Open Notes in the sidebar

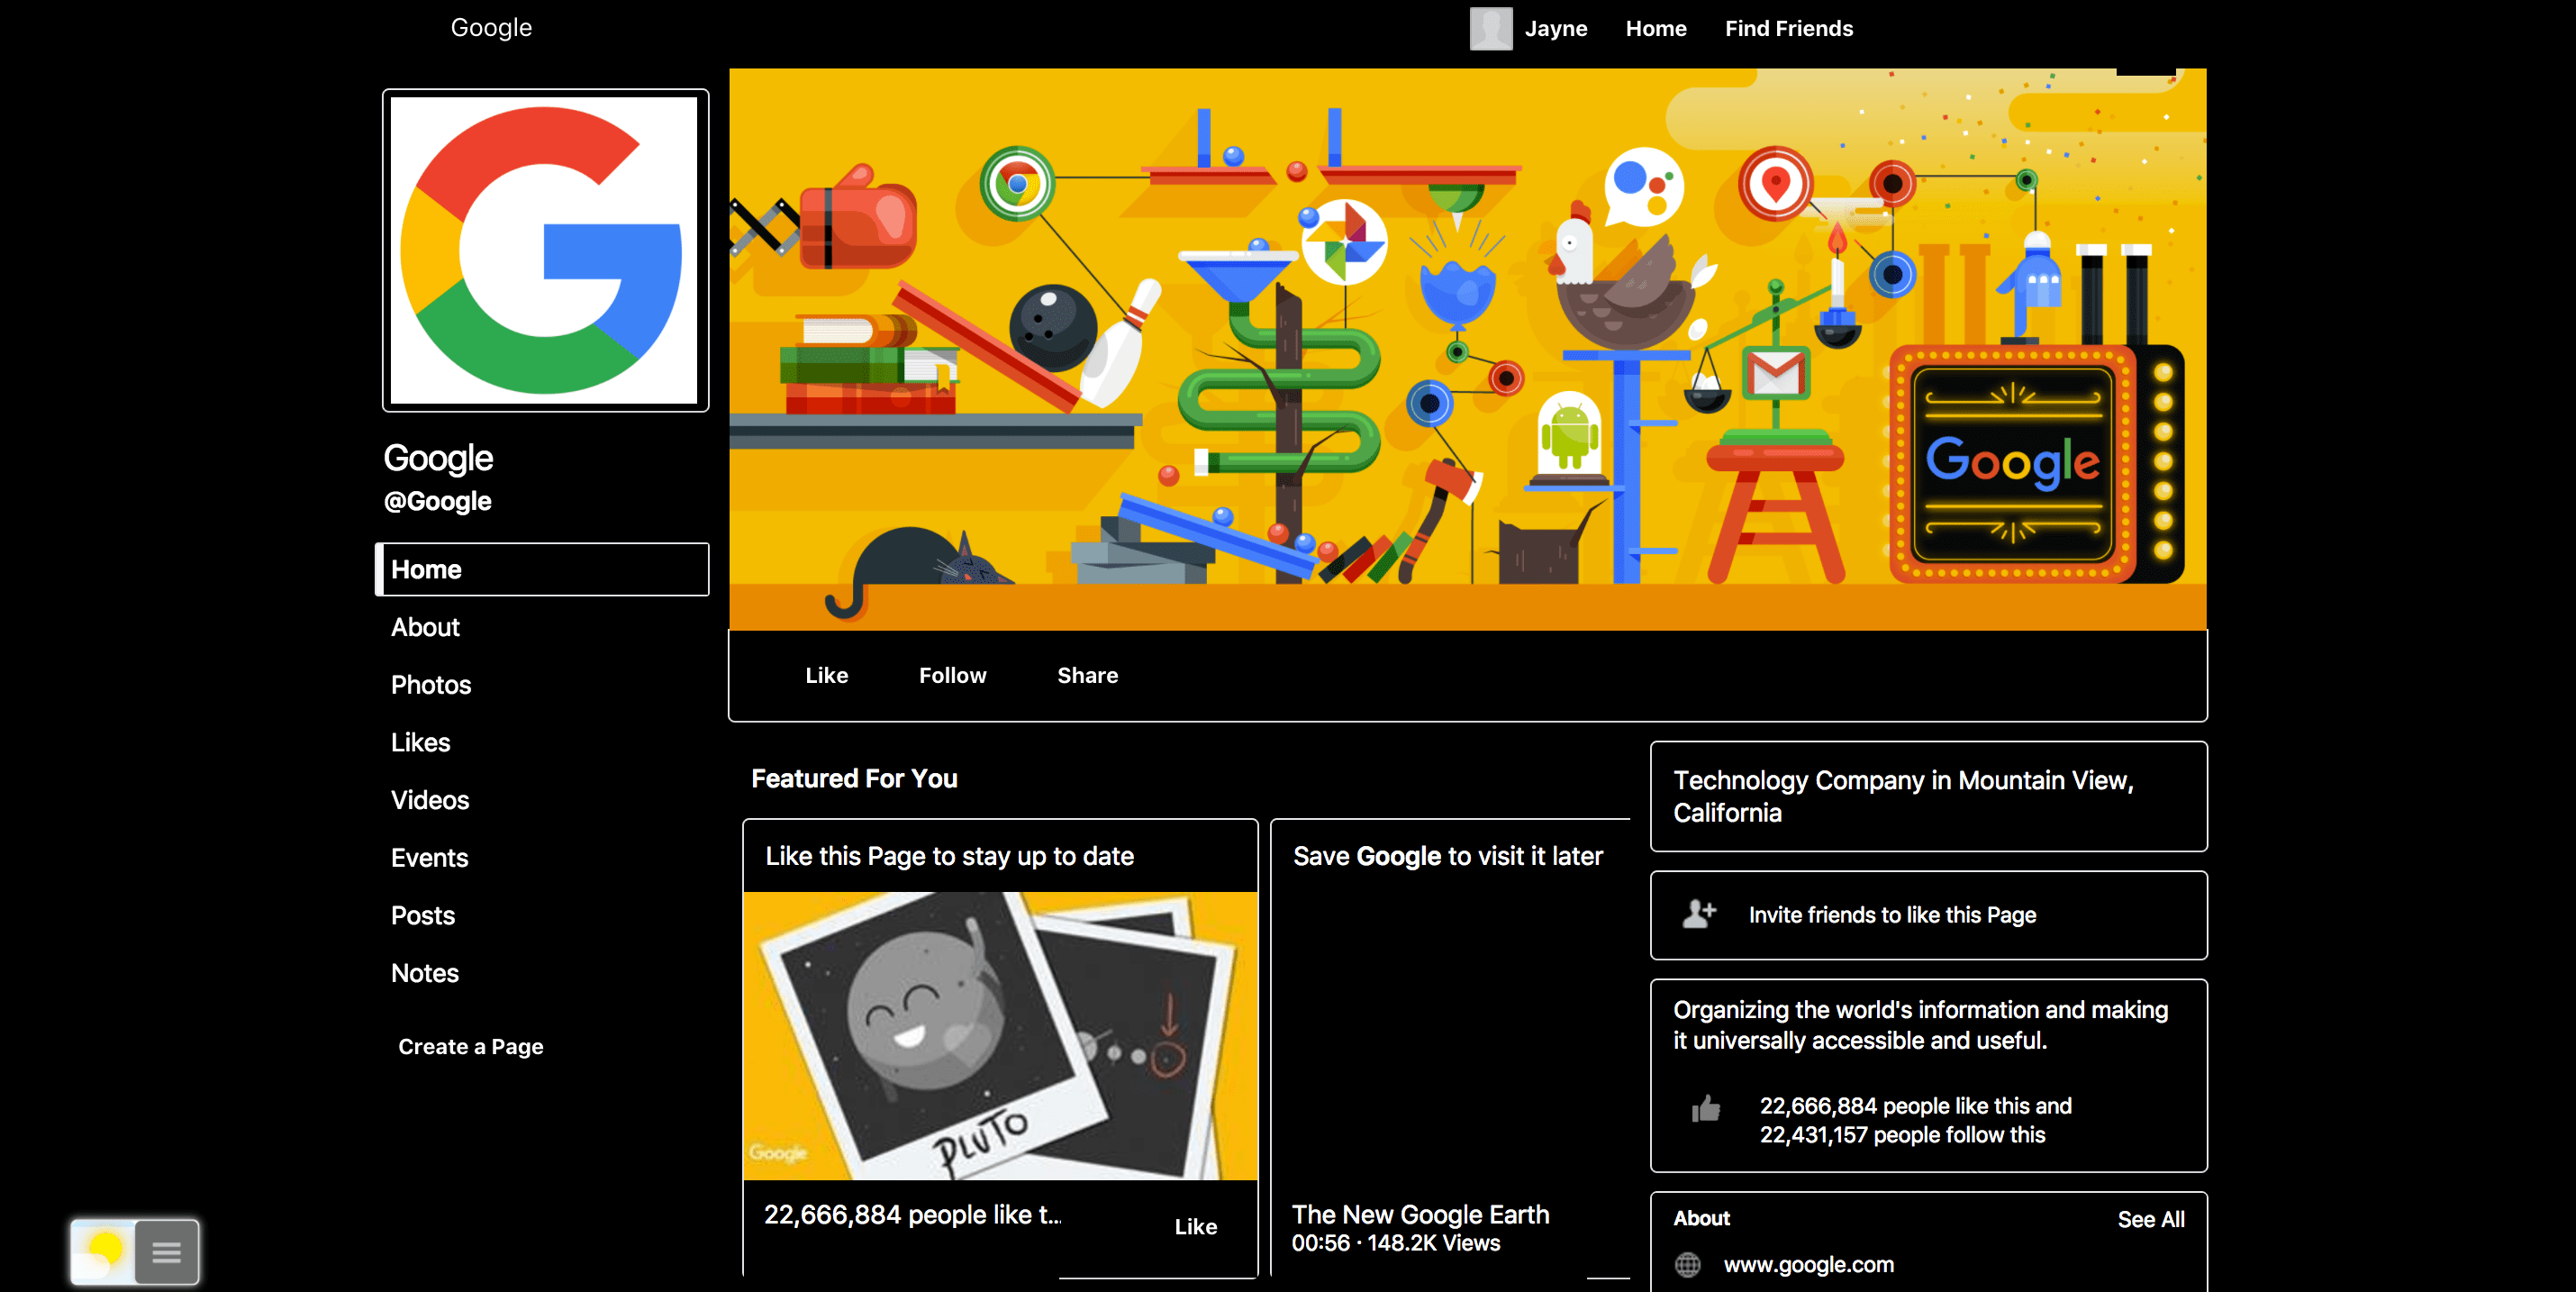click(x=425, y=973)
